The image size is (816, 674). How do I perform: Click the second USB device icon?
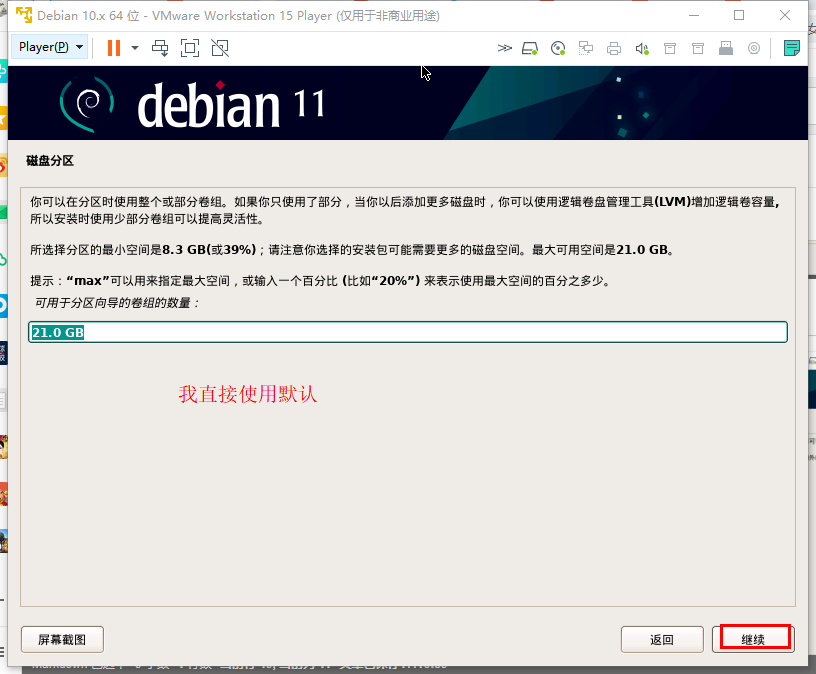tap(698, 49)
